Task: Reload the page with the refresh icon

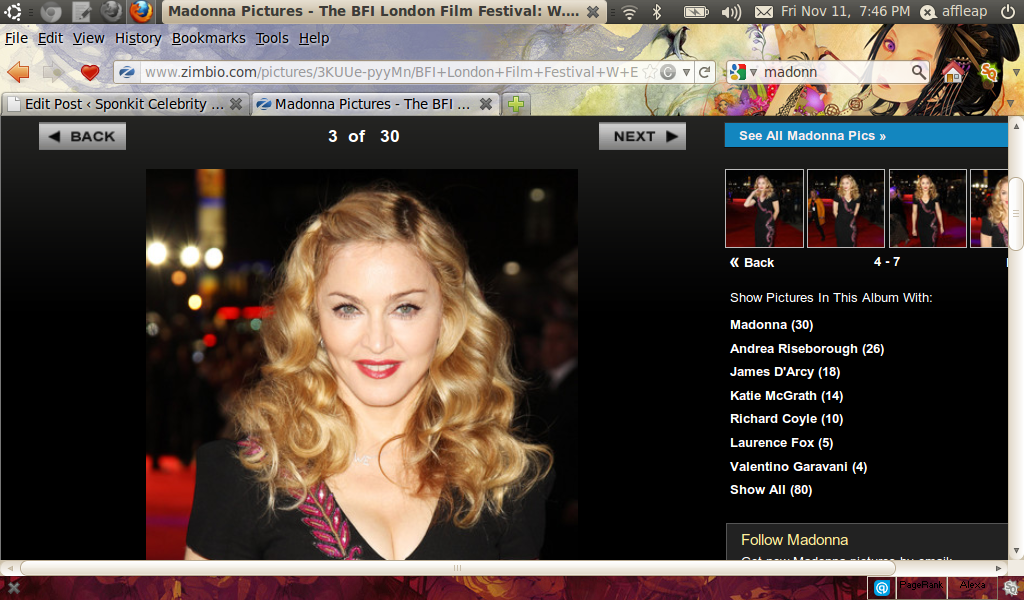Action: tap(704, 72)
